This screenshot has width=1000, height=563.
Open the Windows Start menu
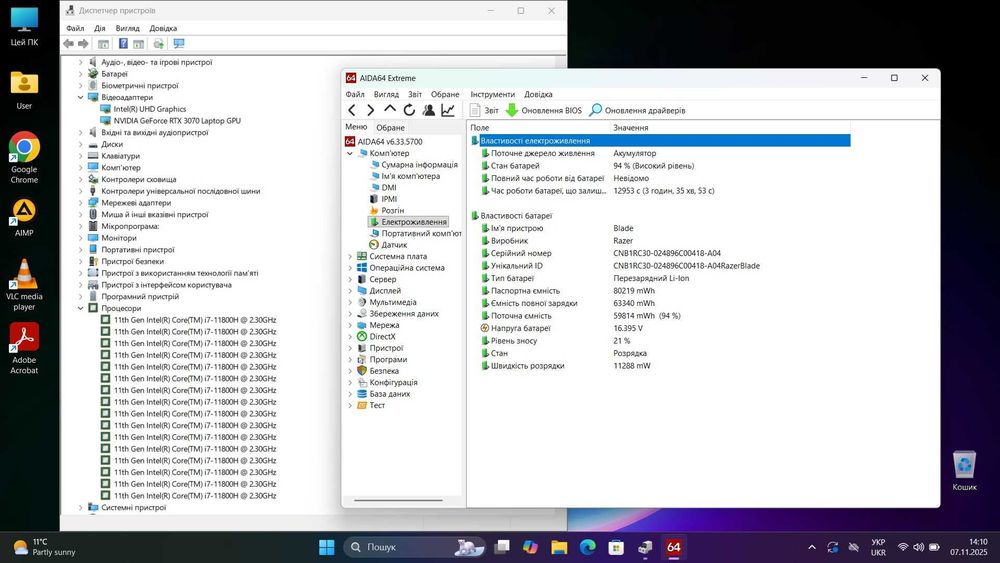tap(327, 547)
